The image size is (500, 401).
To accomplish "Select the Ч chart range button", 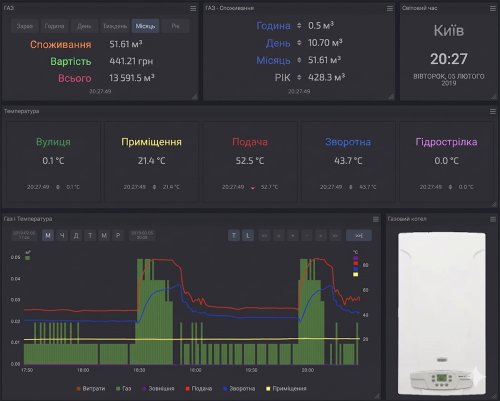I will click(x=62, y=236).
